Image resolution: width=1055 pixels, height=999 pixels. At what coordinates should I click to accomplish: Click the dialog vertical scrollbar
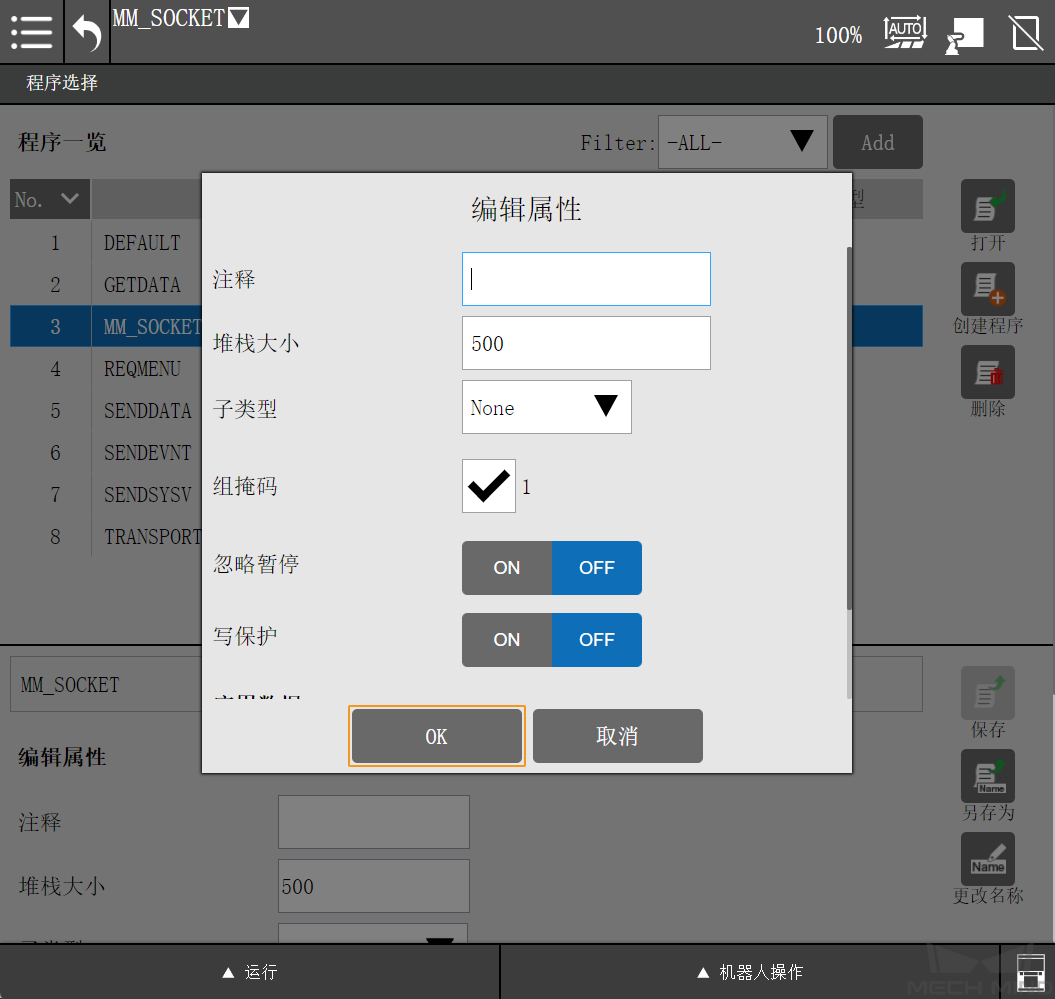pyautogui.click(x=849, y=429)
